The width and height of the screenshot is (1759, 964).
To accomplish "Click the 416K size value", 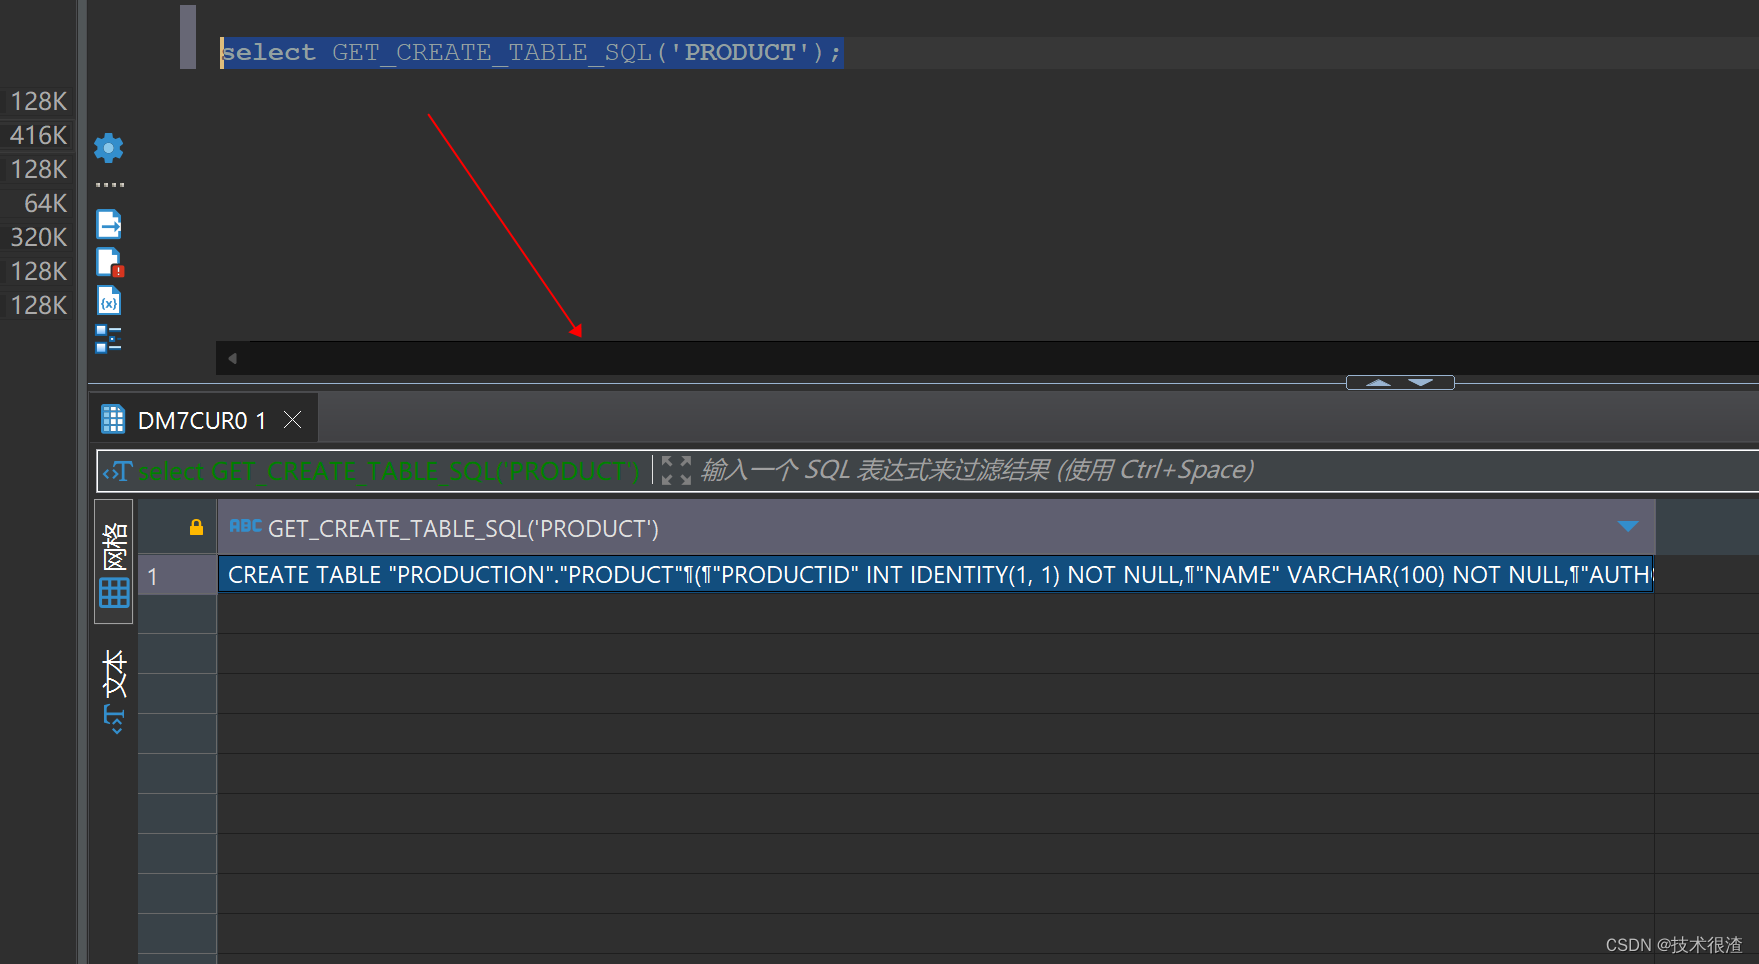I will [39, 135].
